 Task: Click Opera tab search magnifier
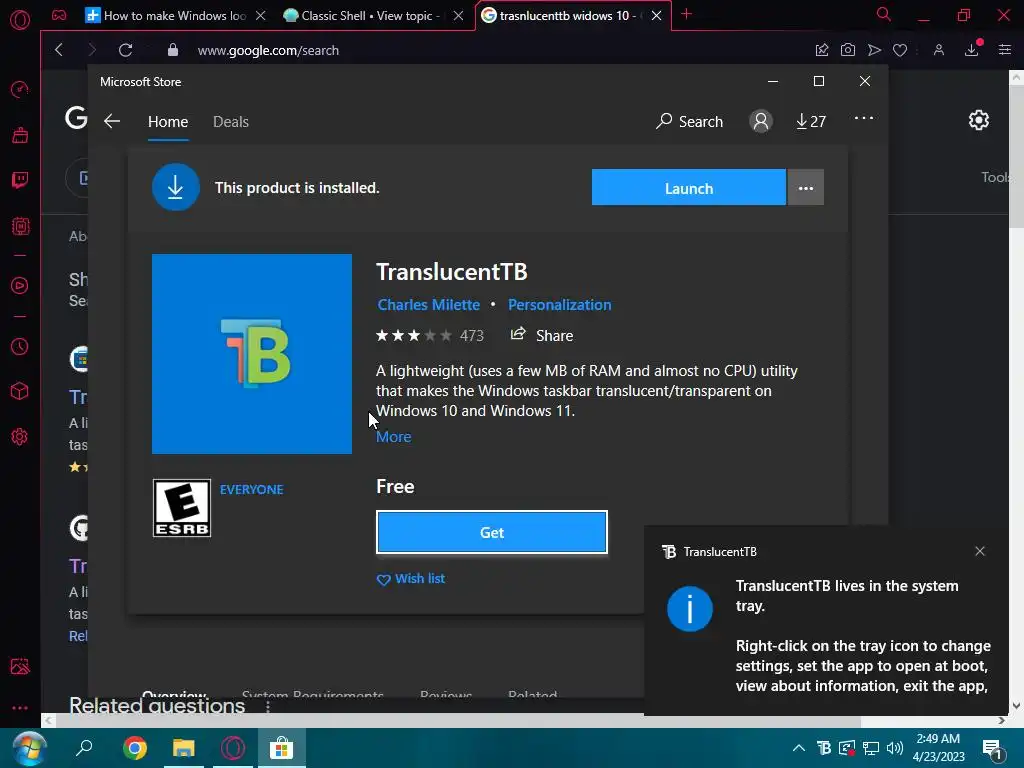coord(884,14)
